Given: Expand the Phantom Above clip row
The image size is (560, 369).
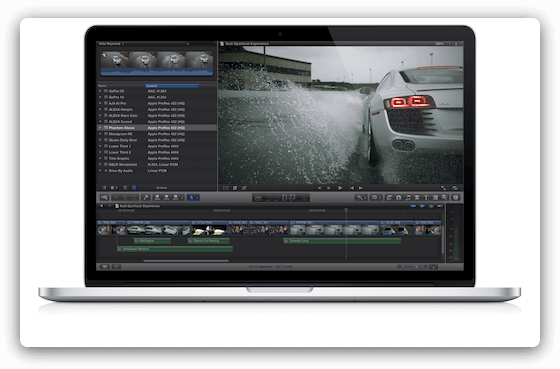Looking at the screenshot, I should 100,128.
